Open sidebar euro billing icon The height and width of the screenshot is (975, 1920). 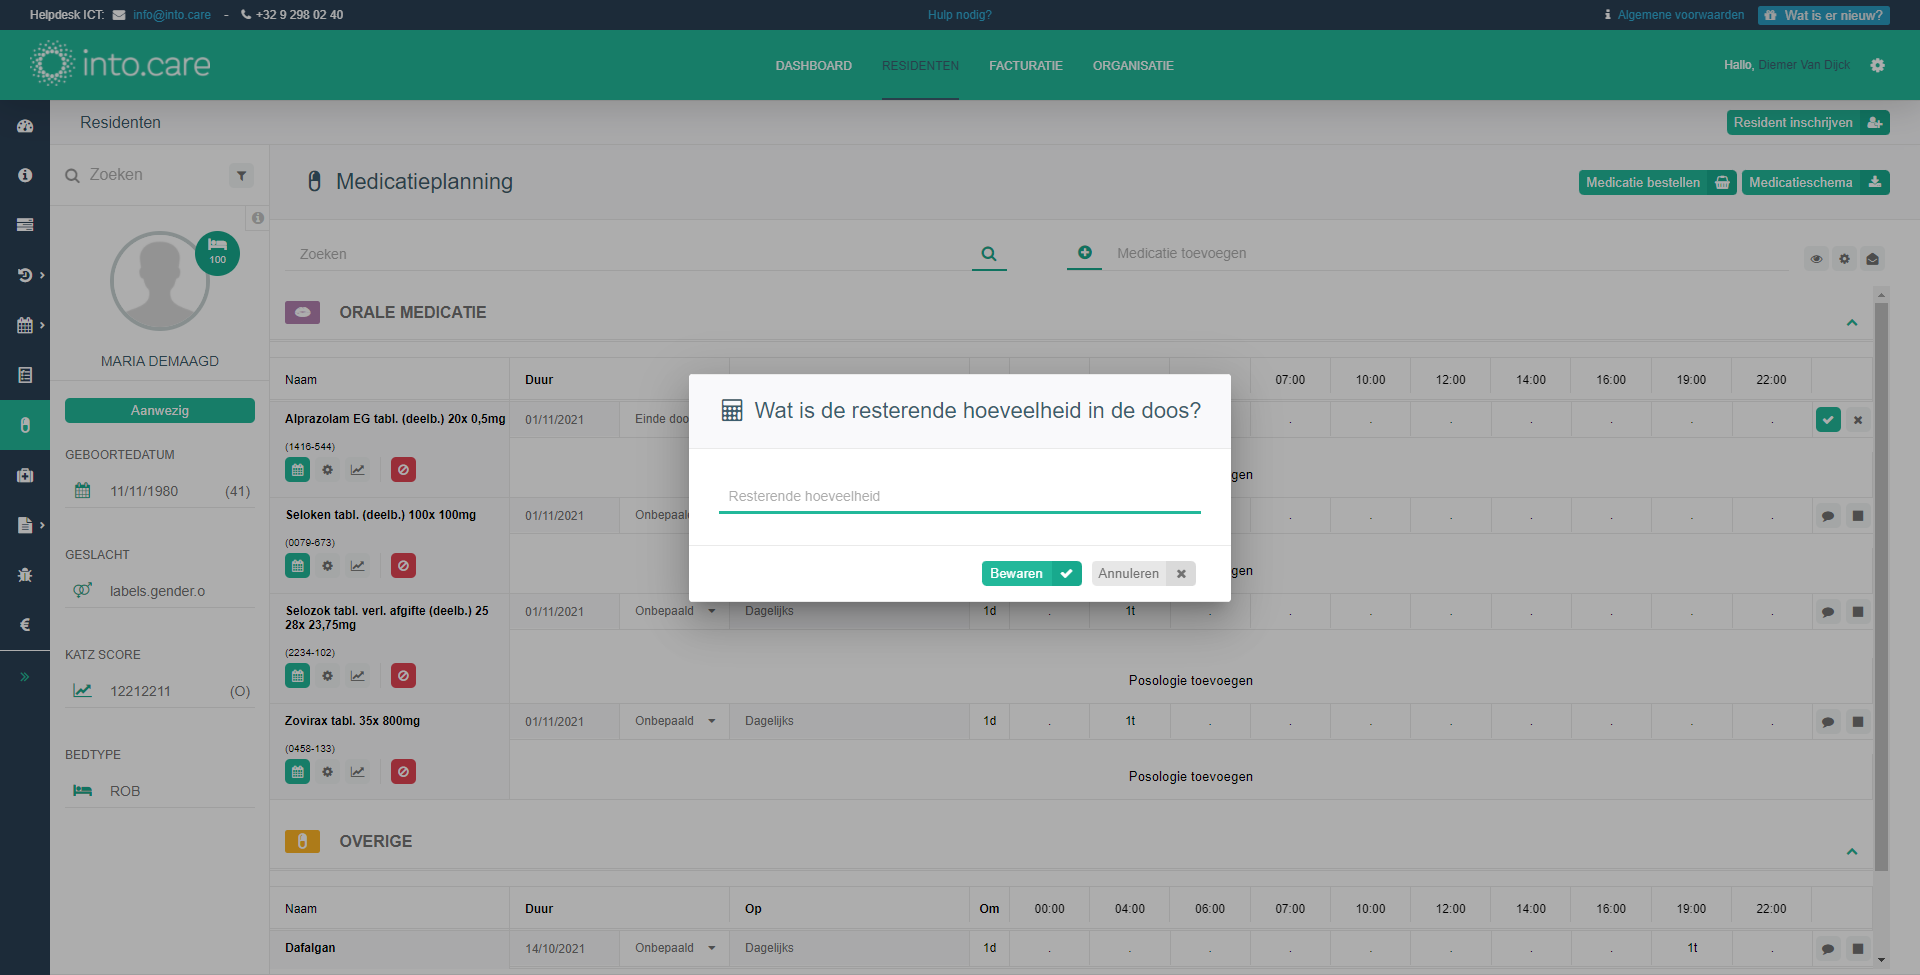click(x=25, y=625)
